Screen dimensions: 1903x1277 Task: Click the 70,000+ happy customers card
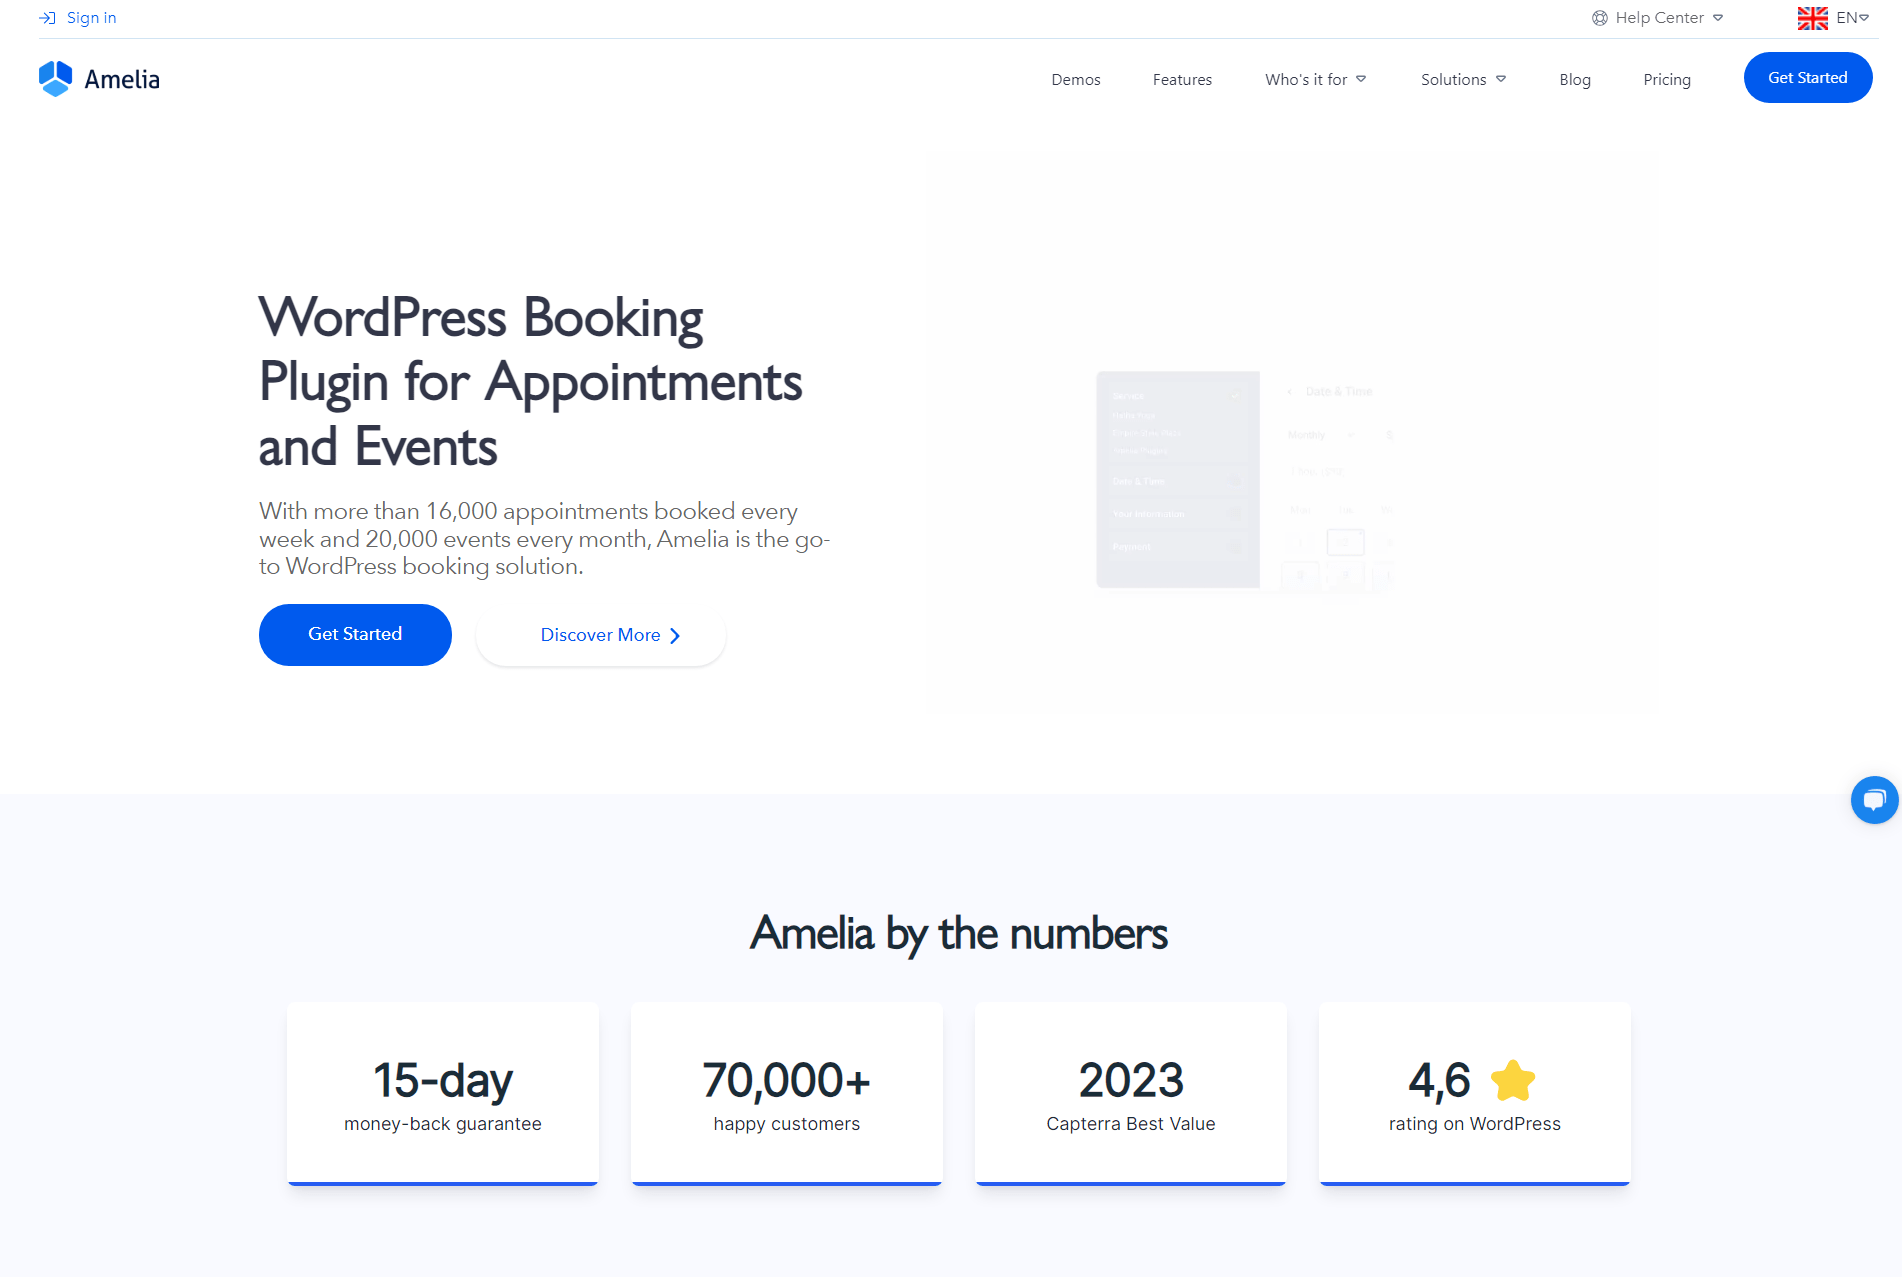coord(786,1093)
